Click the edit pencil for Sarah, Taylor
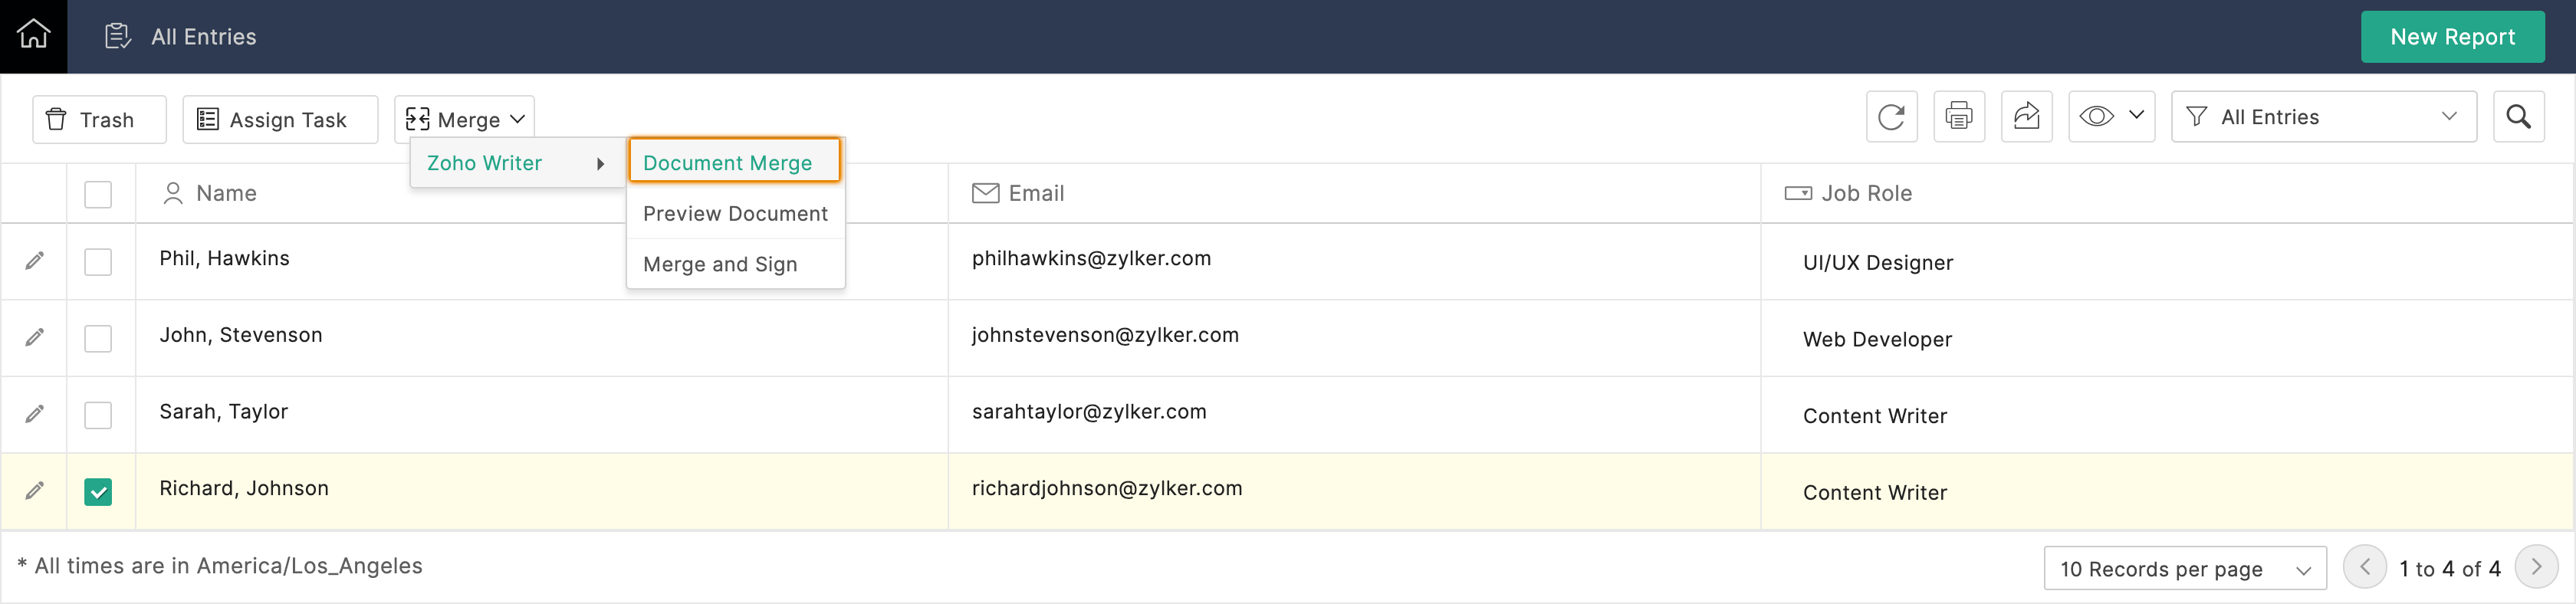The image size is (2576, 604). click(x=35, y=414)
